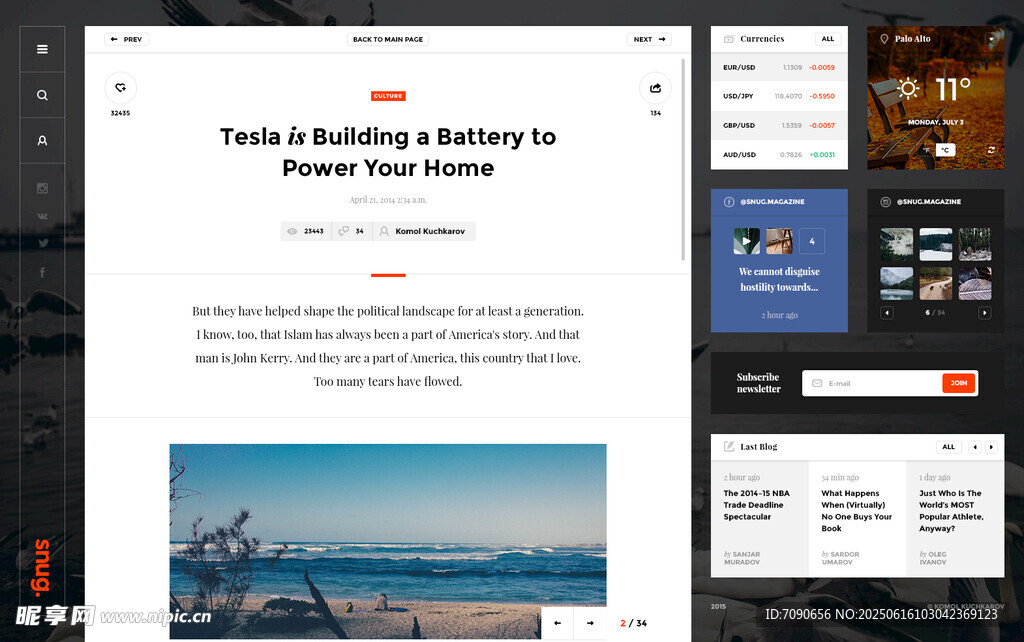This screenshot has width=1024, height=642.
Task: Play the video thumbnail in Facebook widget
Action: click(x=746, y=241)
